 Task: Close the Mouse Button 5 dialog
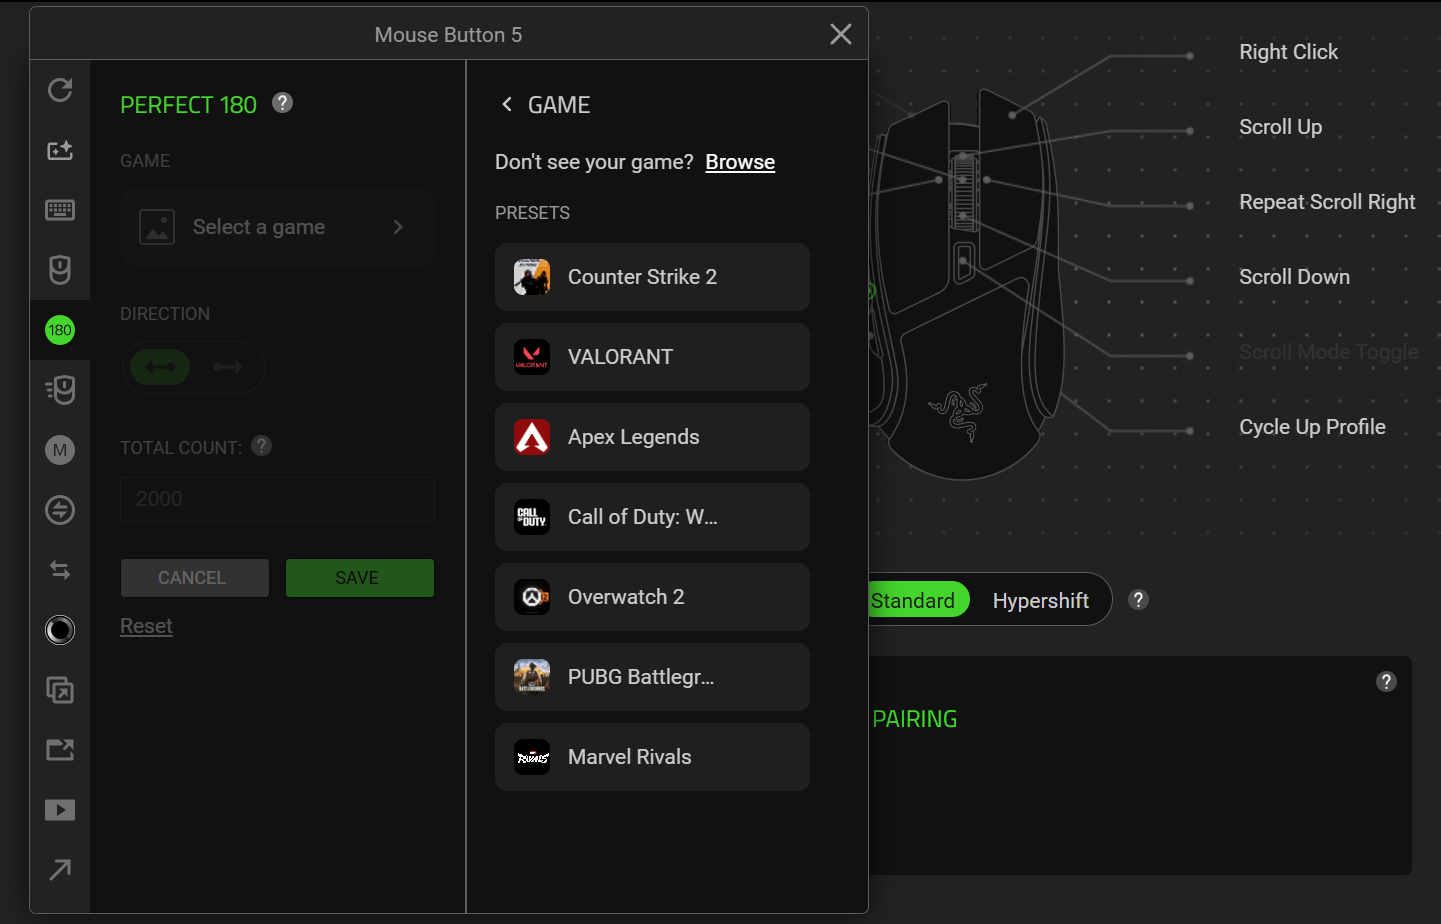pyautogui.click(x=841, y=34)
